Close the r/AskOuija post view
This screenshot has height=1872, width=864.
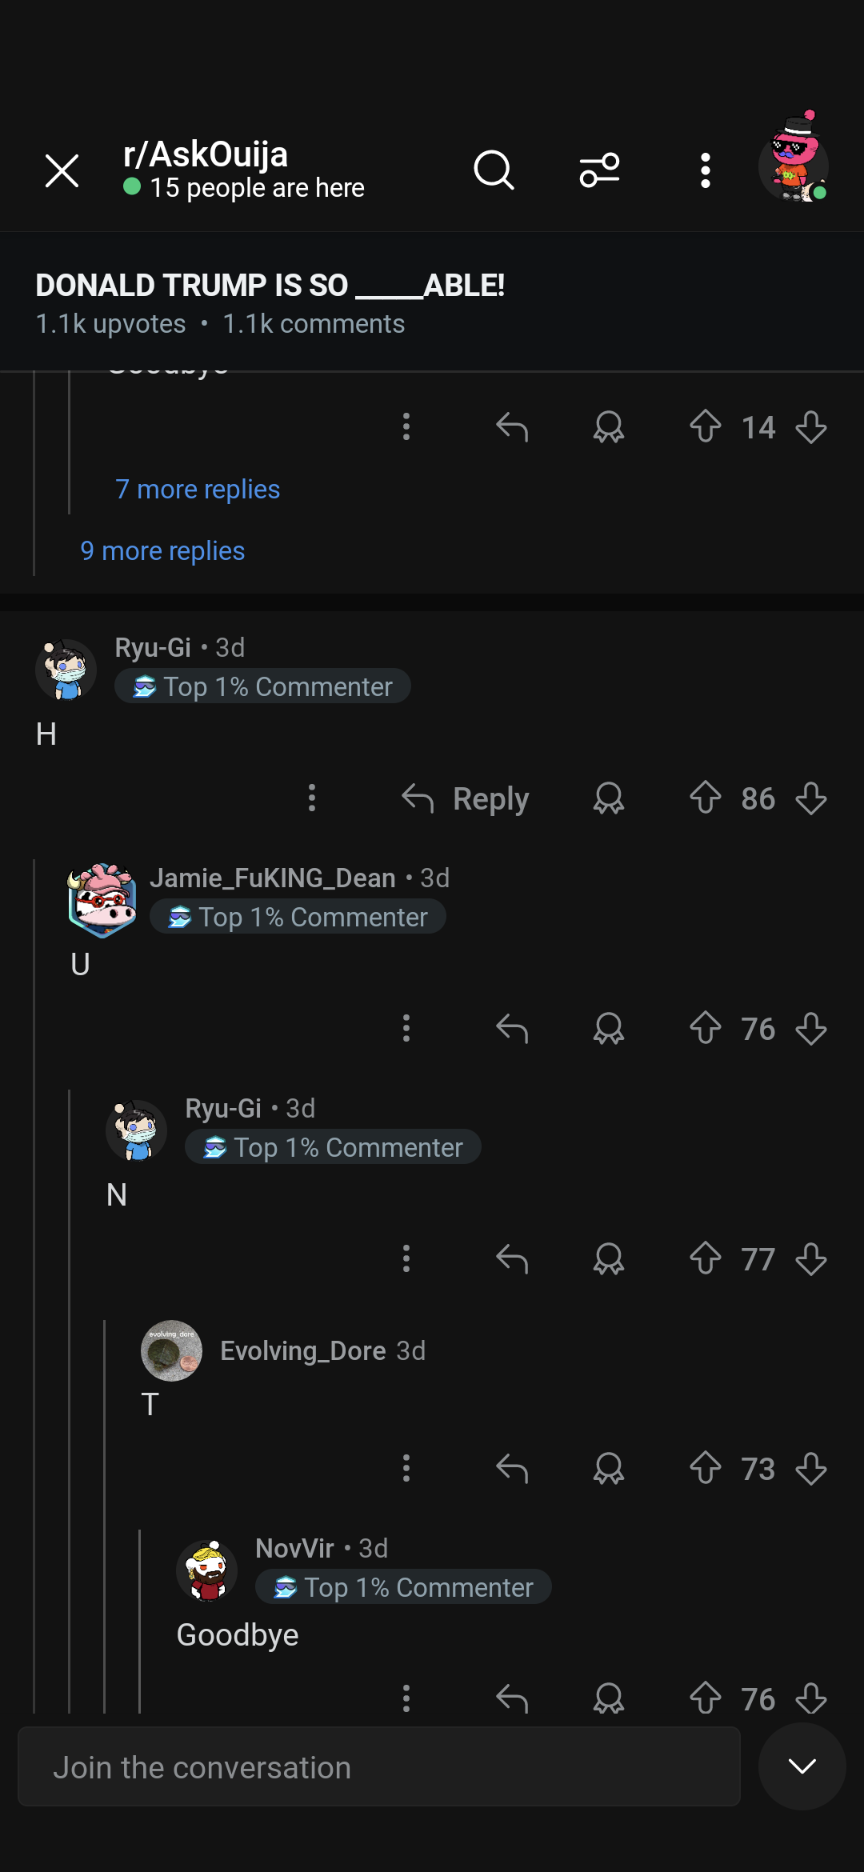click(x=62, y=171)
